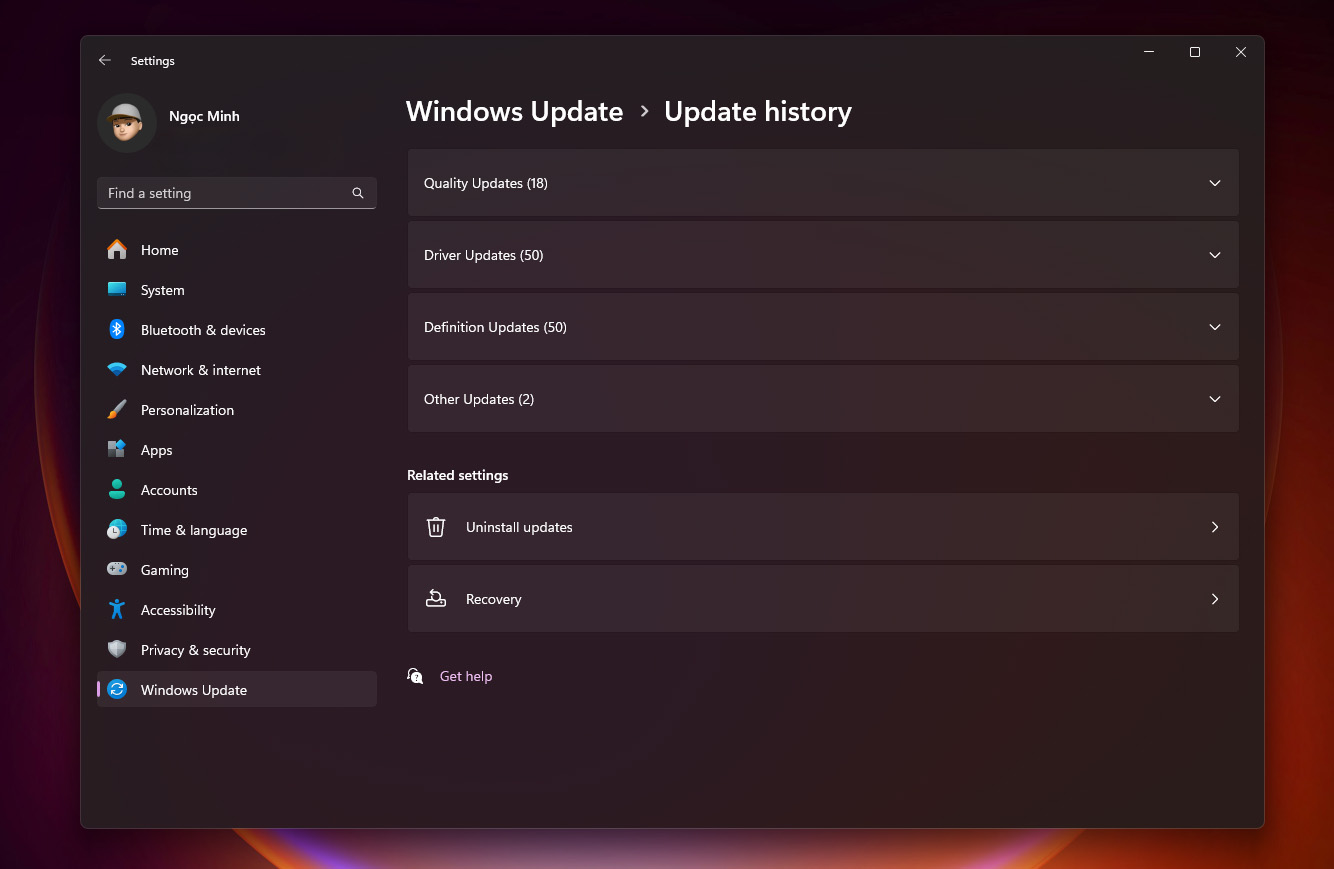Screen dimensions: 1334x869
Task: Click Driver Updates (50) label
Action: coord(484,255)
